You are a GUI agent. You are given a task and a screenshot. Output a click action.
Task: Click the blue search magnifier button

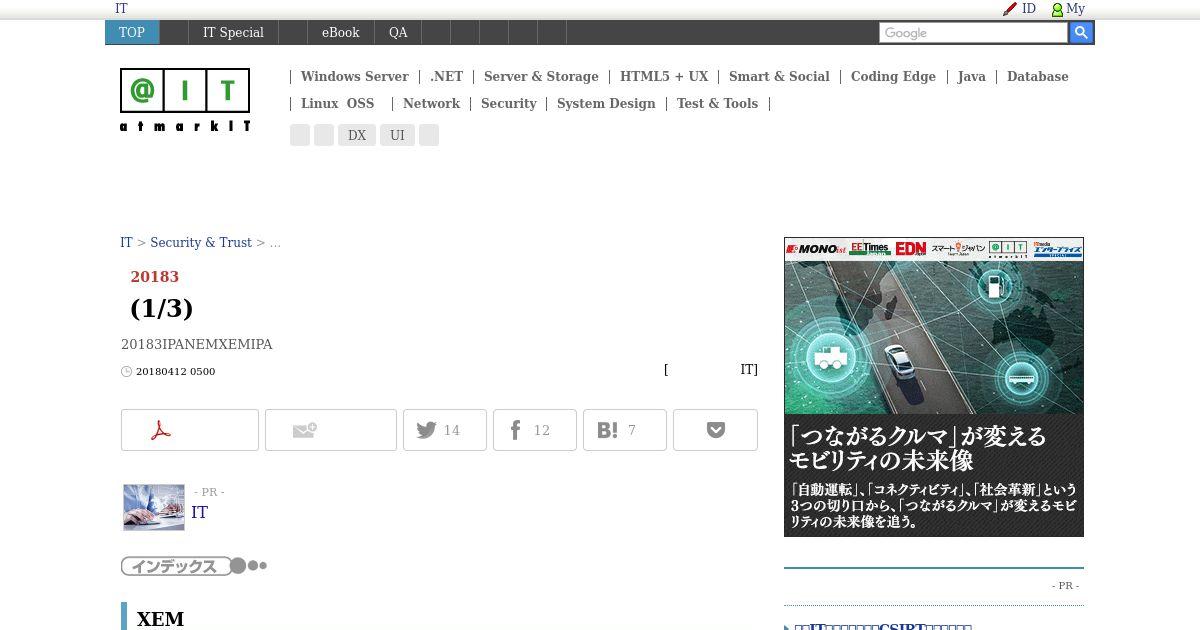point(1081,33)
